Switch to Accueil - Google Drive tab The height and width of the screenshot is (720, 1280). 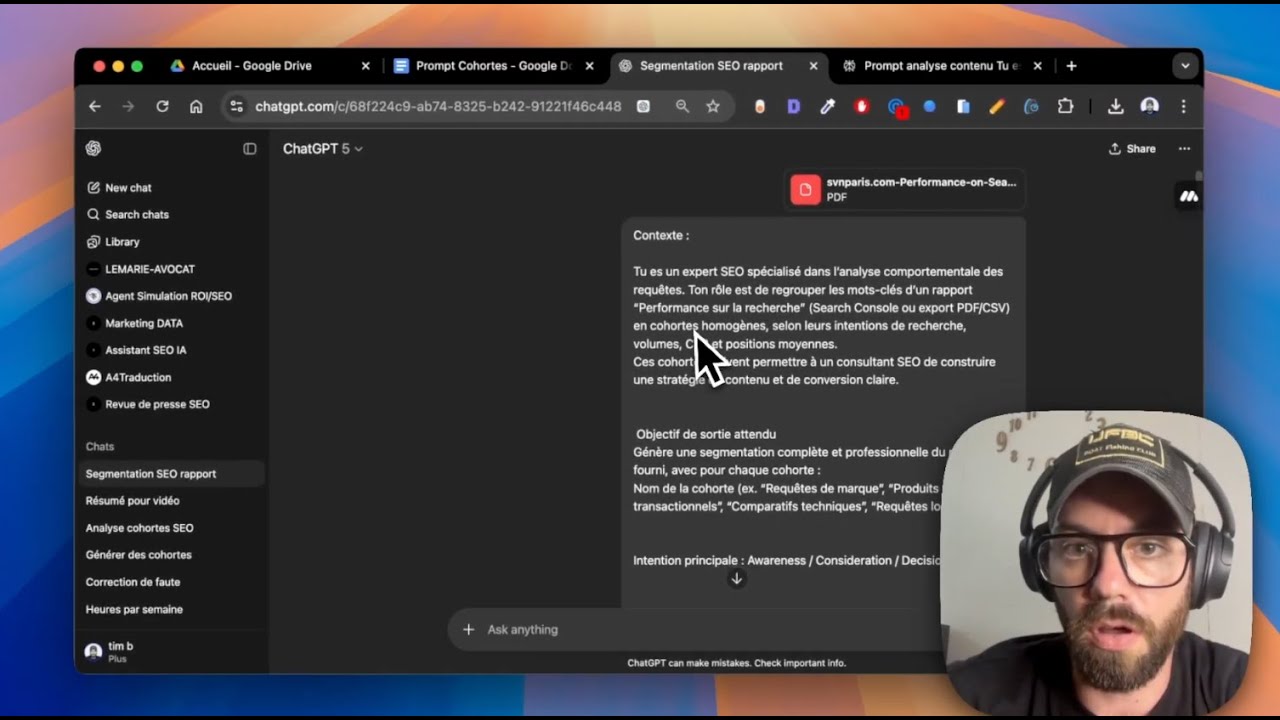pyautogui.click(x=252, y=66)
